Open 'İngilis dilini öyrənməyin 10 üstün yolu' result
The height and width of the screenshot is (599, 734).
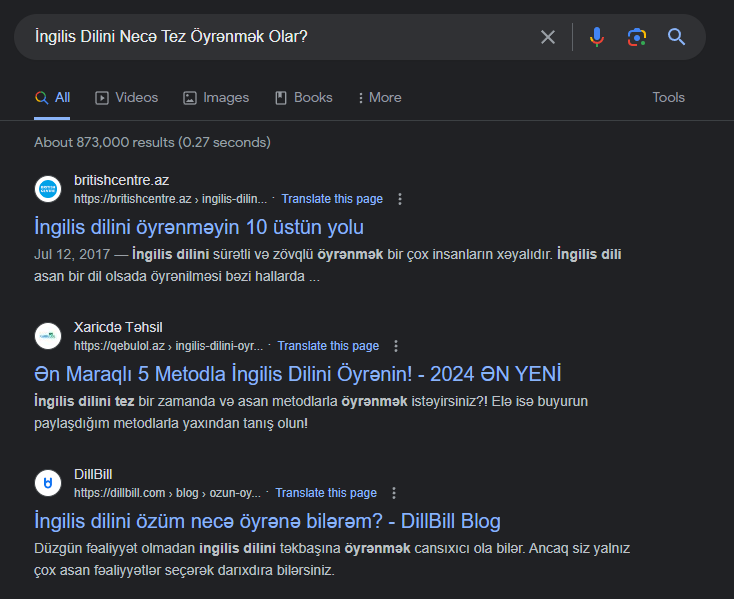(x=199, y=227)
